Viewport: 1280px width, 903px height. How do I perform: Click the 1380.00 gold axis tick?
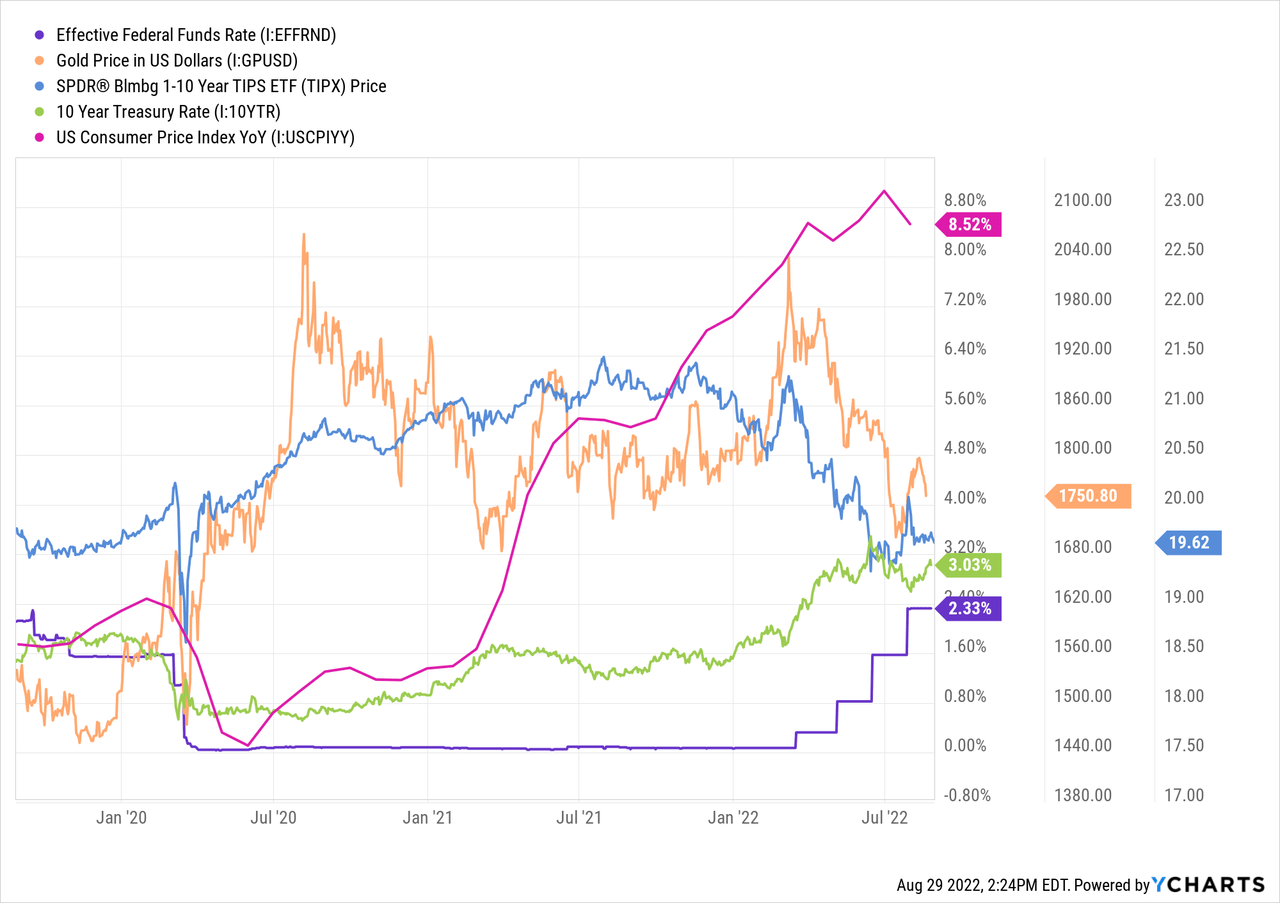(x=1083, y=796)
